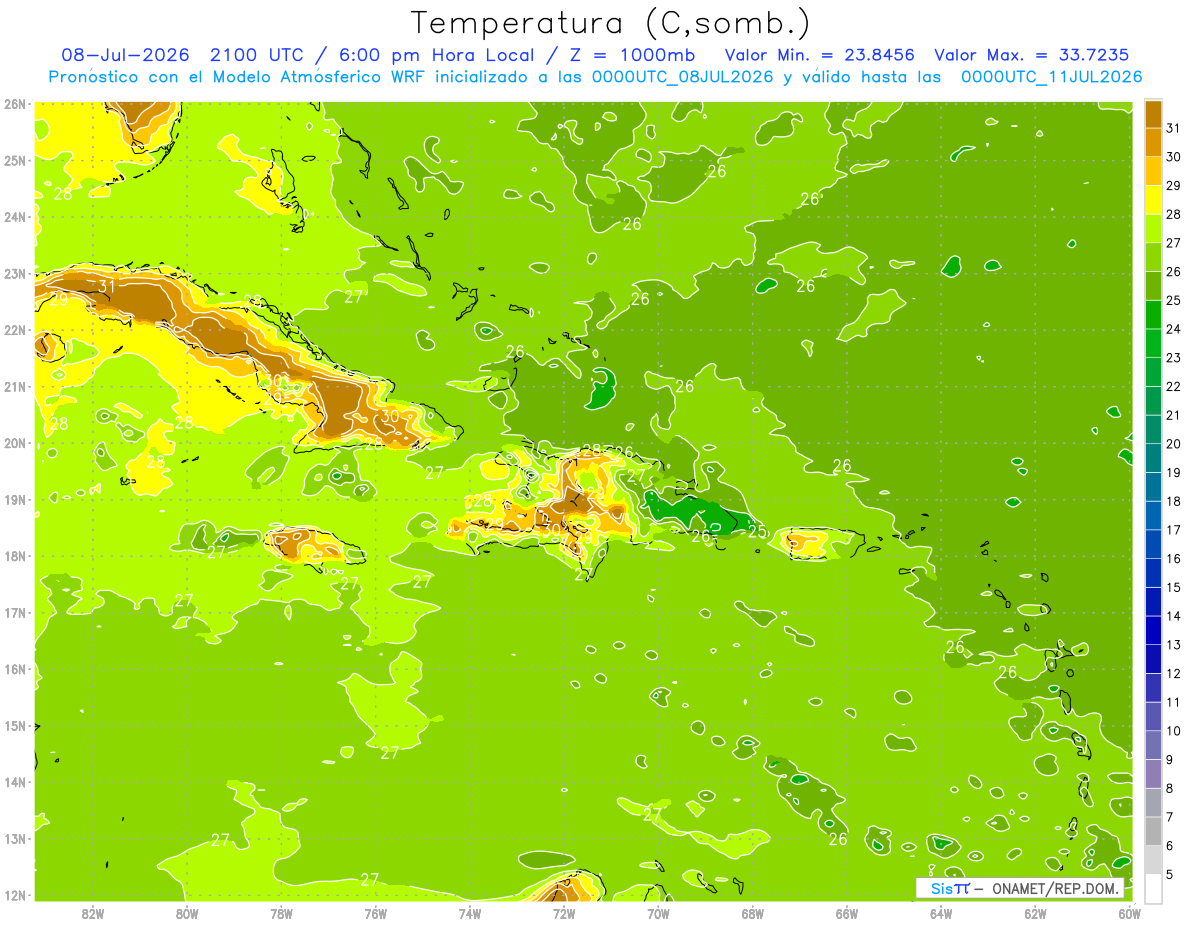Select valid-until text '0000UTC_11JUL2026'
This screenshot has width=1200, height=927.
1051,77
